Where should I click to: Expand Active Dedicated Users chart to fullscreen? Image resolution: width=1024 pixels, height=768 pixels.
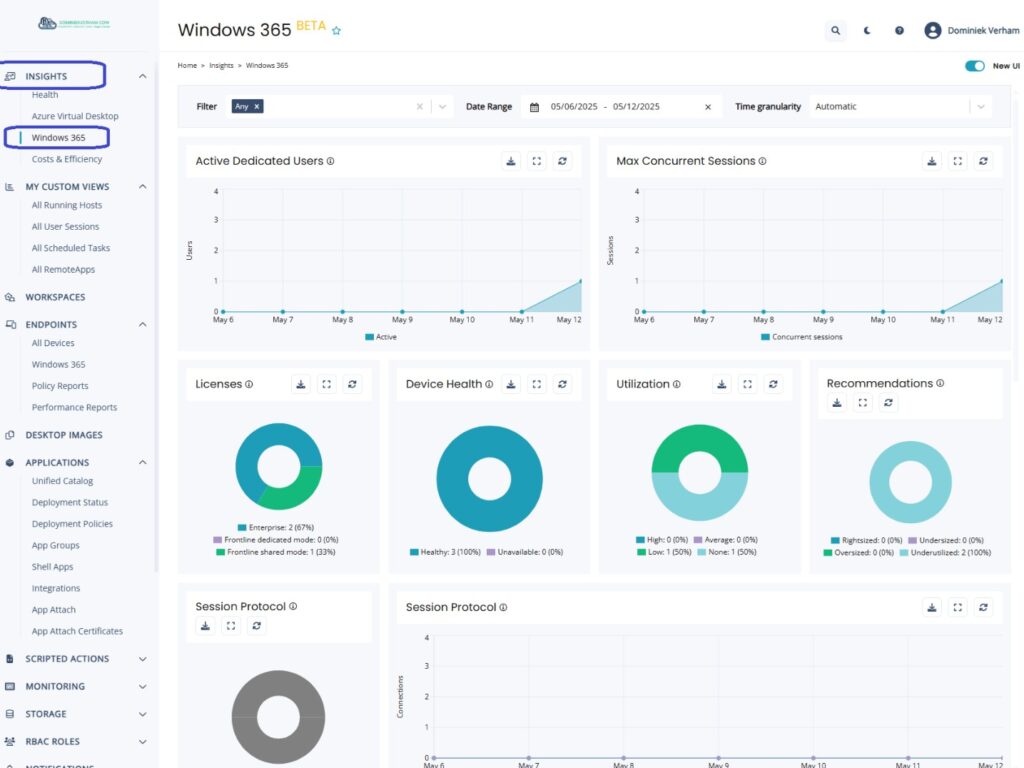tap(537, 161)
